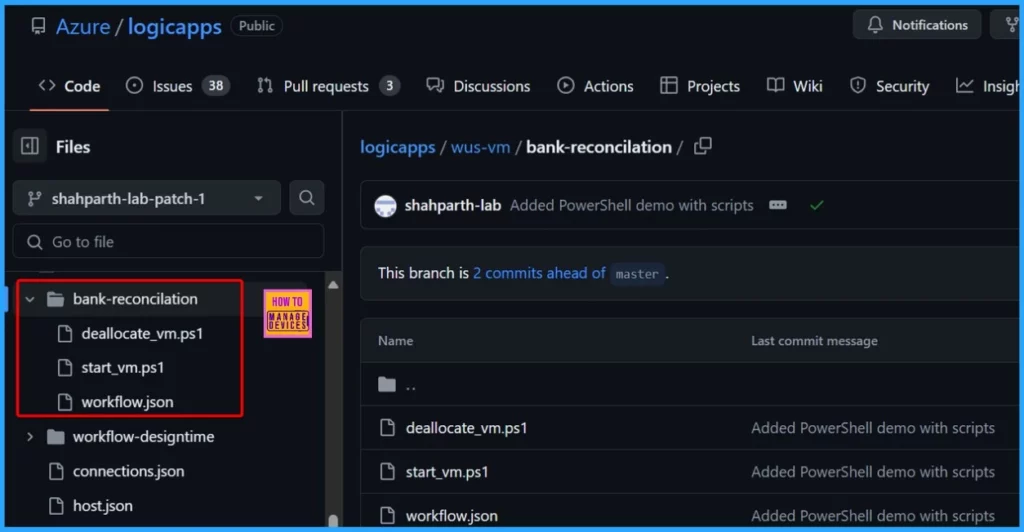This screenshot has width=1024, height=532.
Task: Click file icon beside deallocate_vm.ps1 in table
Action: pyautogui.click(x=387, y=428)
